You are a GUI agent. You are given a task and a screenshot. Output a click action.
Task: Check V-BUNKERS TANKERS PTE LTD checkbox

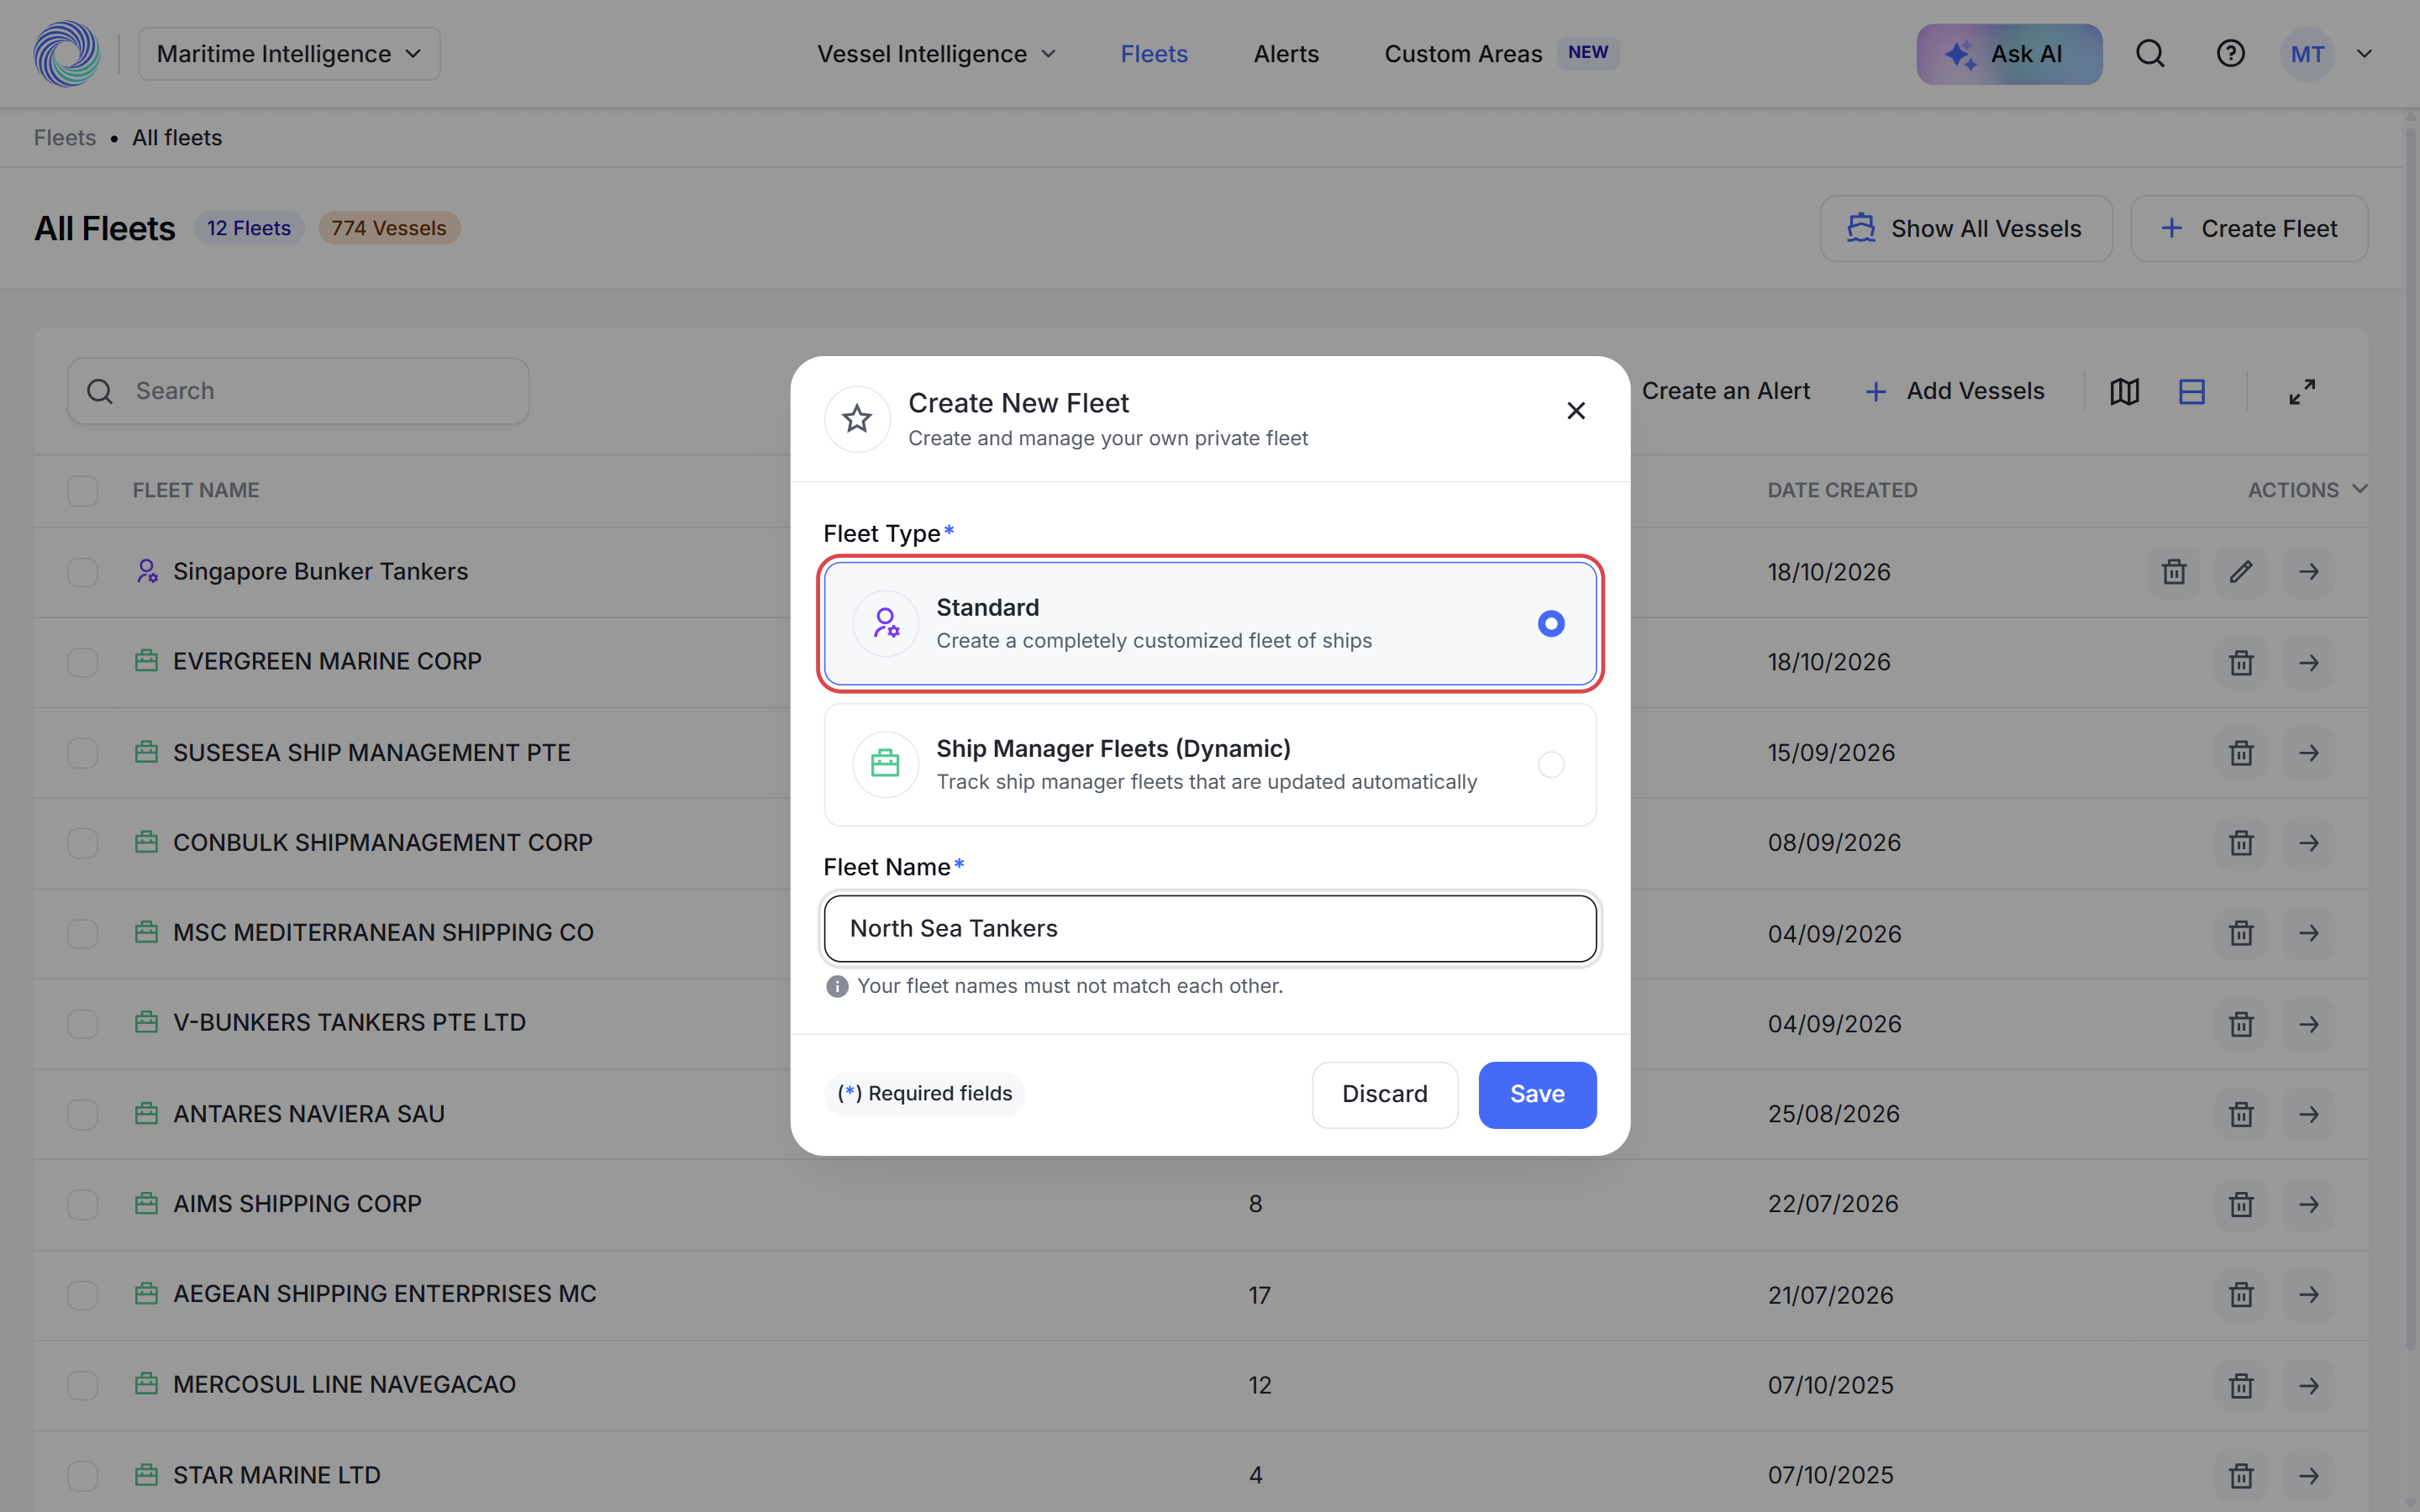click(x=83, y=1023)
